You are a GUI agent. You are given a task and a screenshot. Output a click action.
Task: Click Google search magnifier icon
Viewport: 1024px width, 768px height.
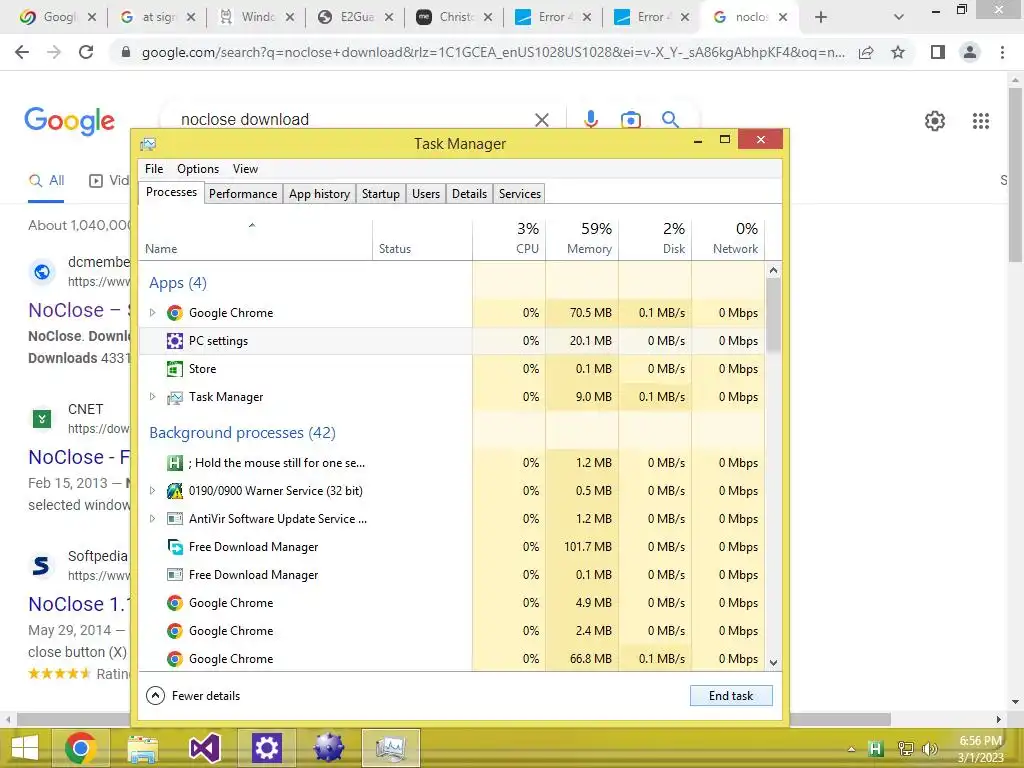click(x=670, y=120)
